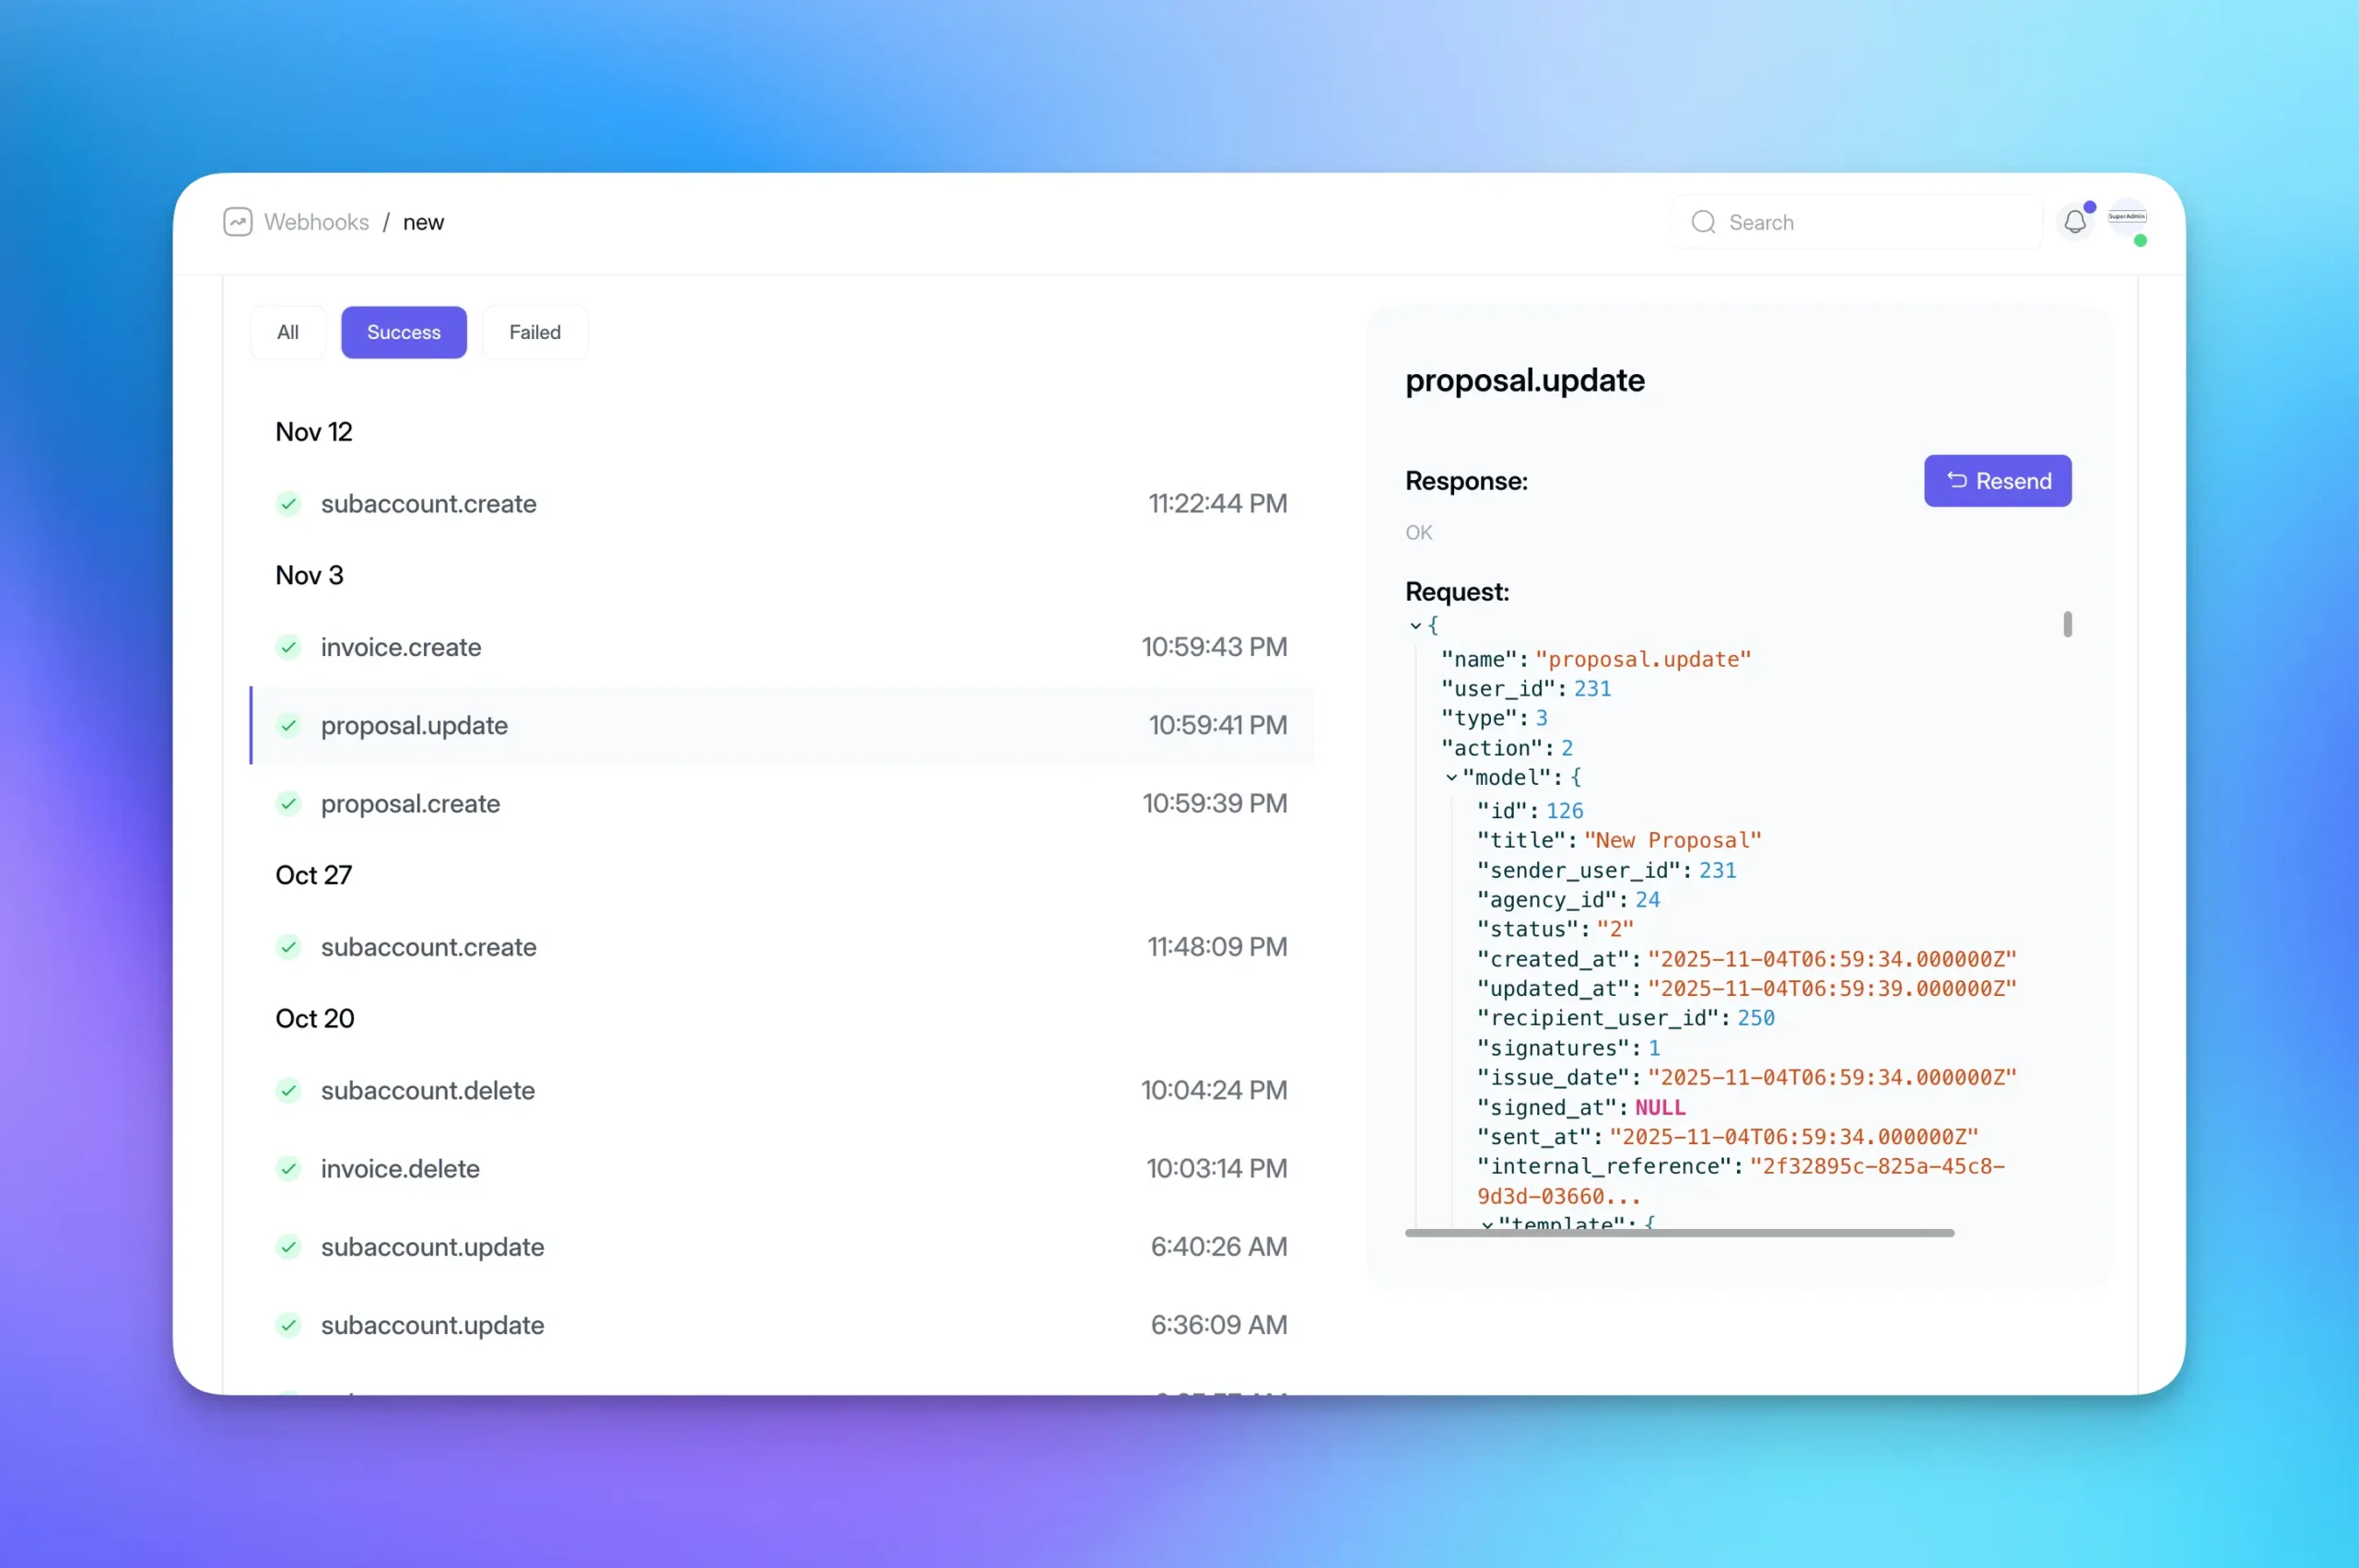The width and height of the screenshot is (2359, 1568).
Task: Go to Webhooks breadcrumb link
Action: [x=316, y=222]
